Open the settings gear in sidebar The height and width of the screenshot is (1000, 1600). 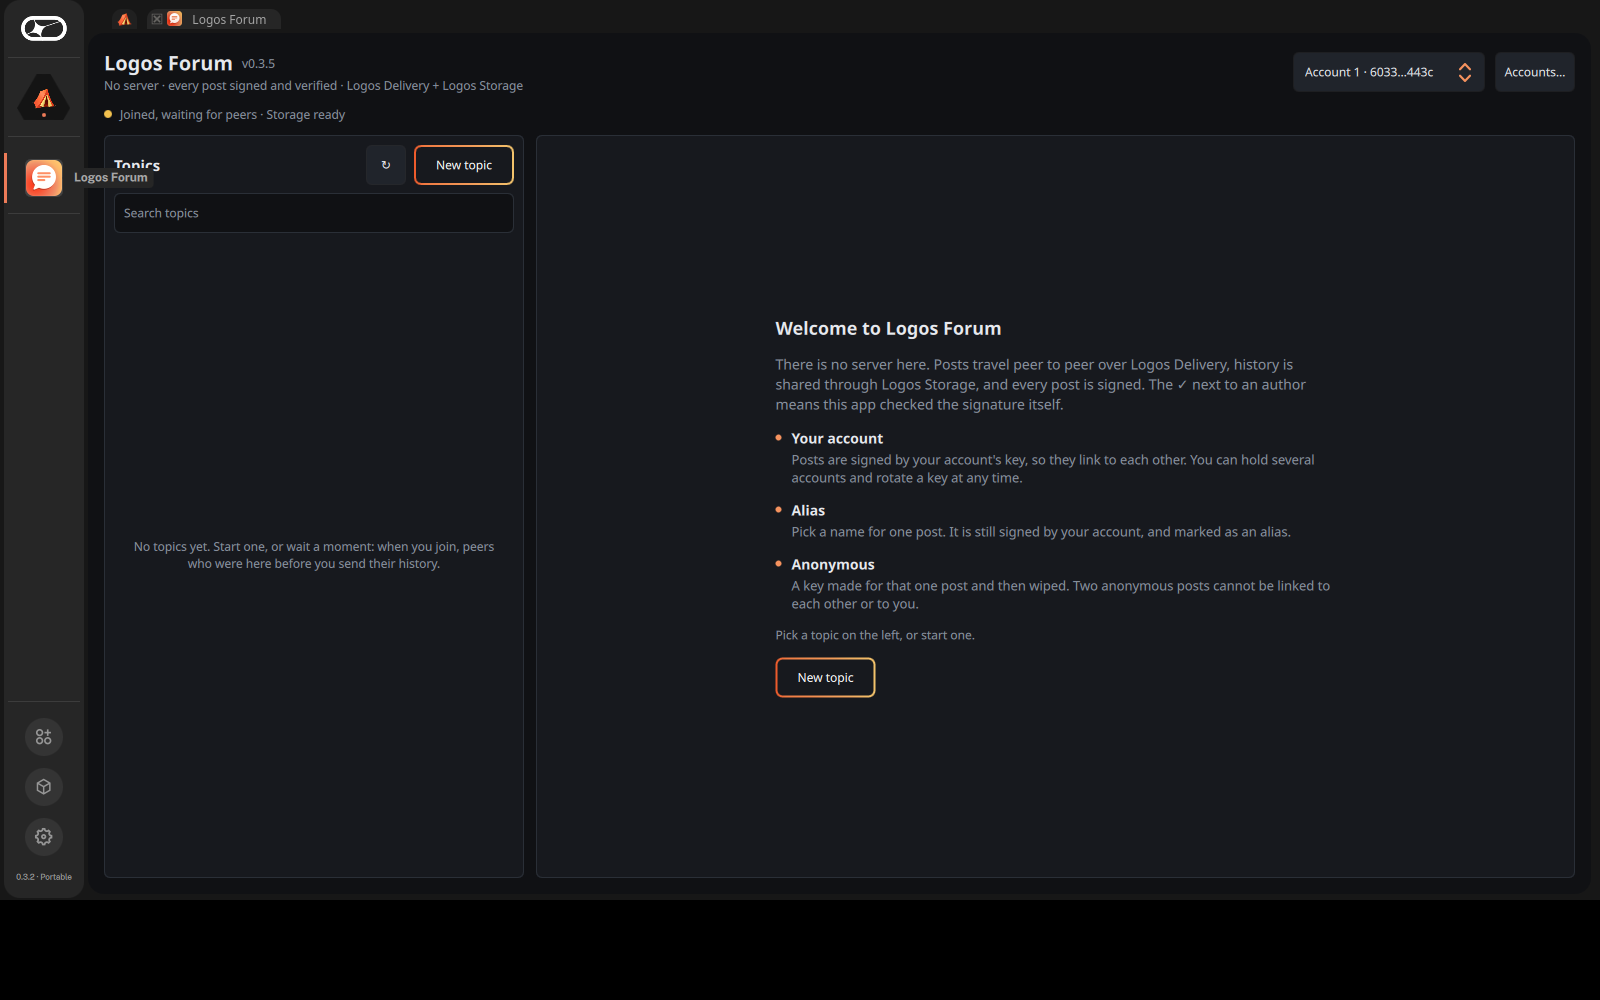pyautogui.click(x=44, y=837)
